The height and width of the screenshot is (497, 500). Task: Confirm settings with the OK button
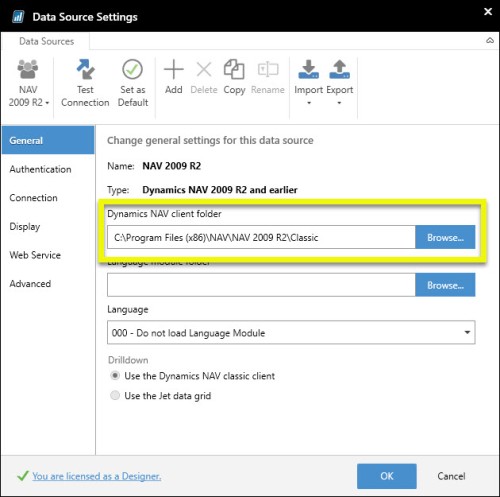point(387,476)
